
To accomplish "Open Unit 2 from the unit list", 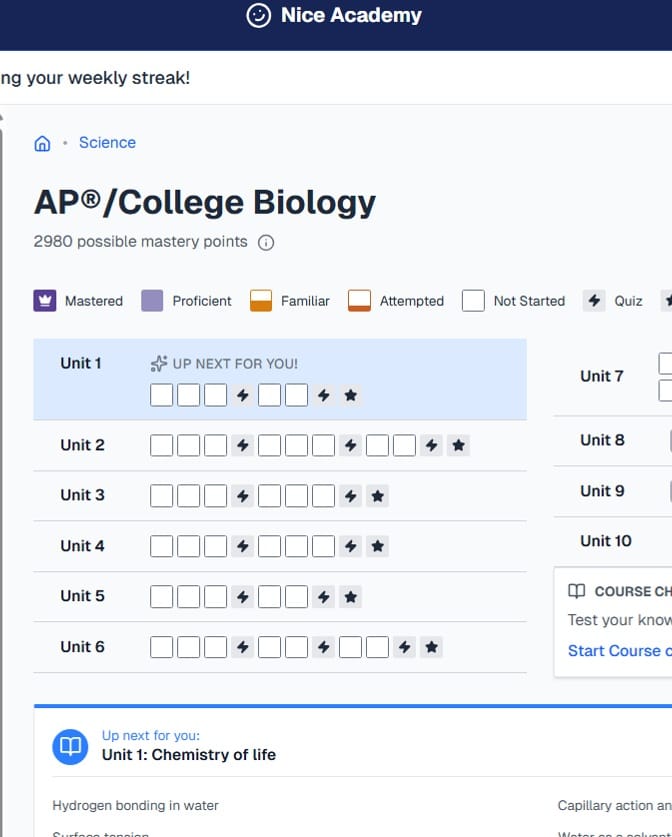I will pyautogui.click(x=82, y=445).
